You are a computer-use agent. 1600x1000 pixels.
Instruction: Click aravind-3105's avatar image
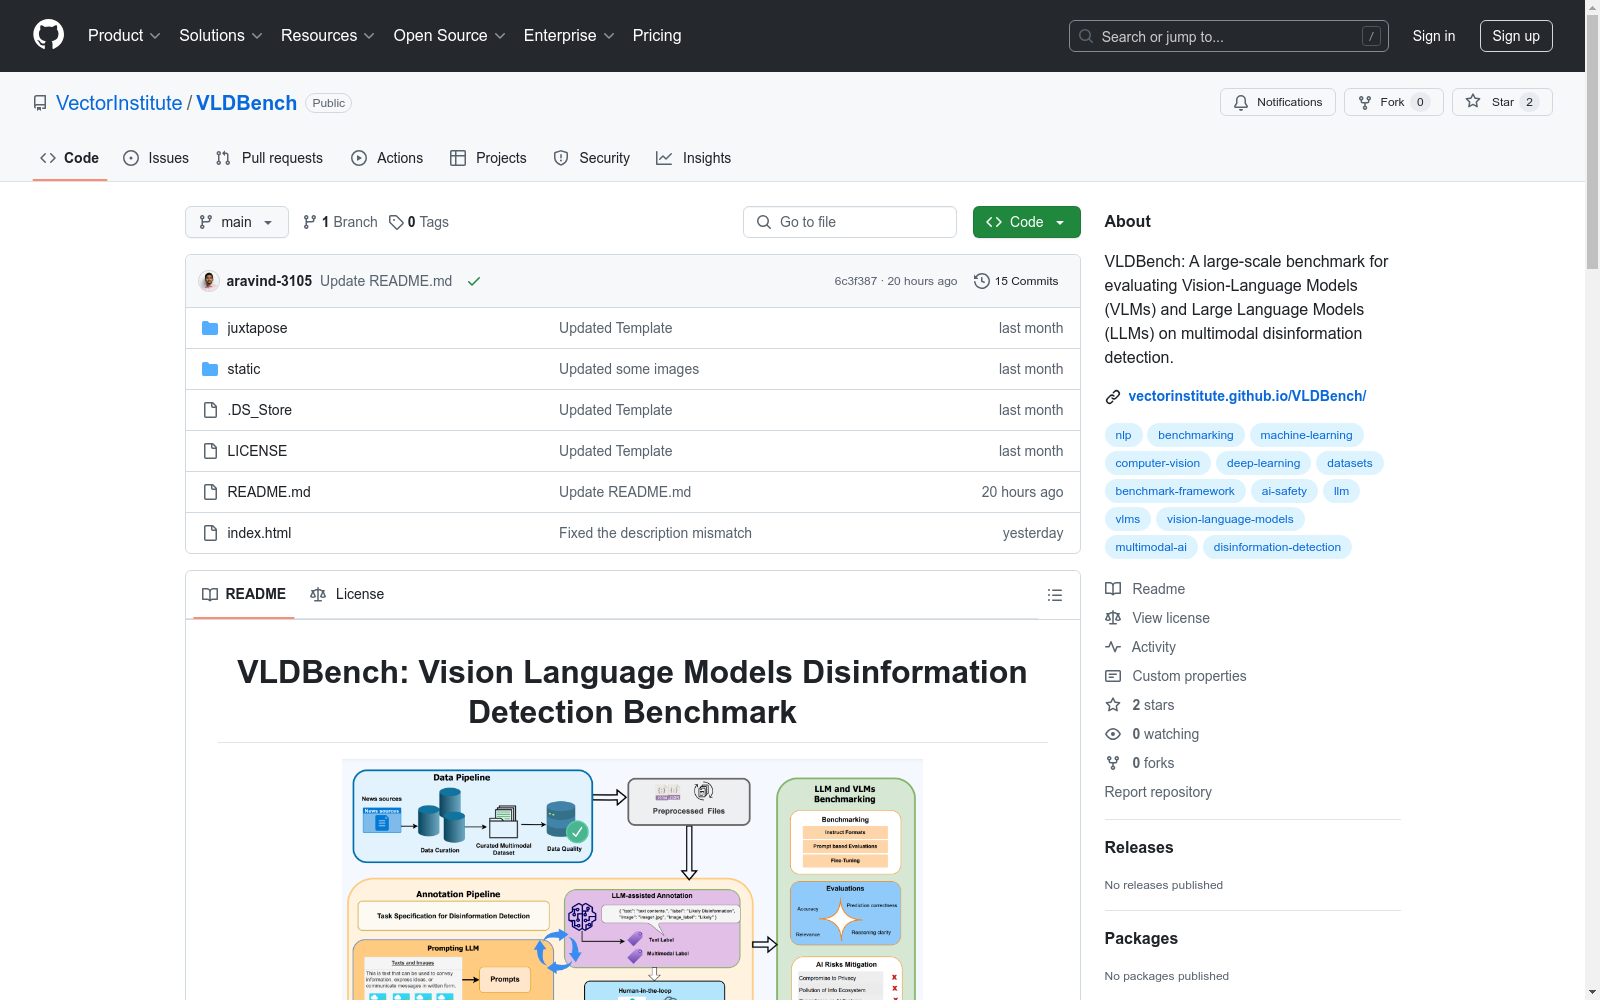coord(209,281)
